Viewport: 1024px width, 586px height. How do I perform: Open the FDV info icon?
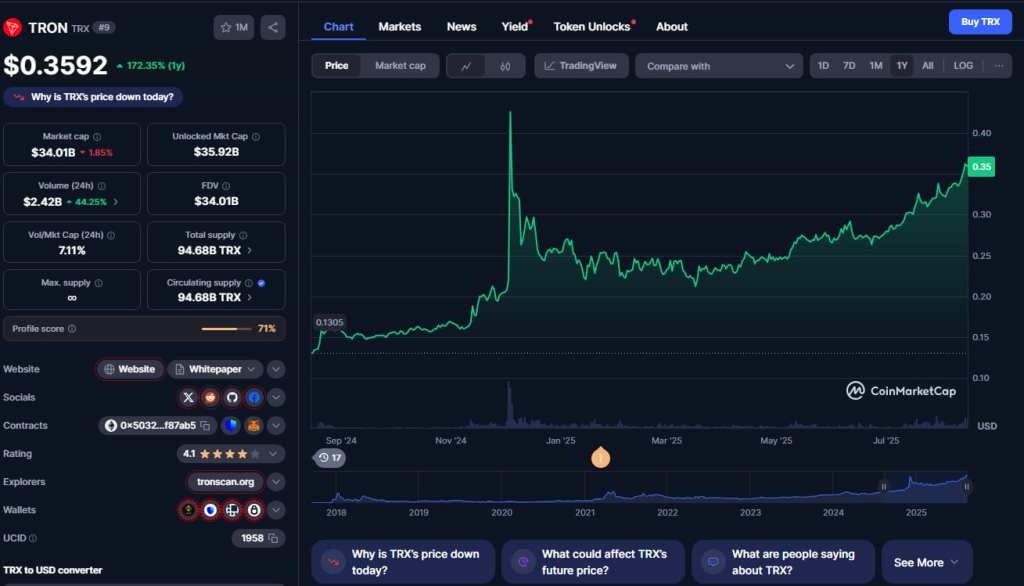(226, 186)
